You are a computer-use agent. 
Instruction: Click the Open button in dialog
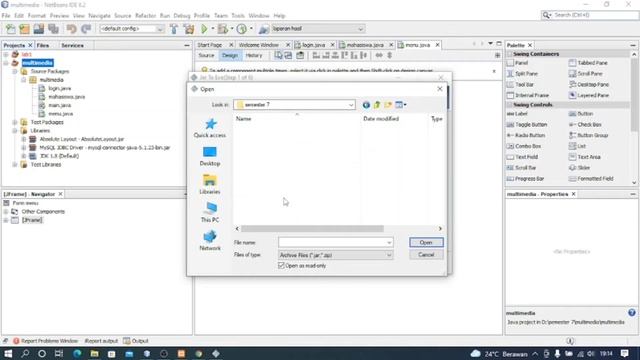click(426, 242)
